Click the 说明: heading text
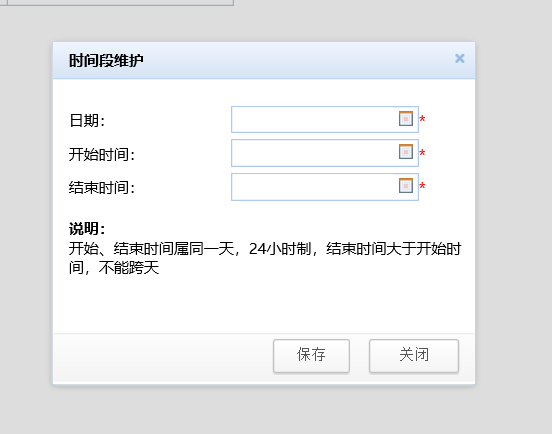This screenshot has width=552, height=434. (87, 229)
